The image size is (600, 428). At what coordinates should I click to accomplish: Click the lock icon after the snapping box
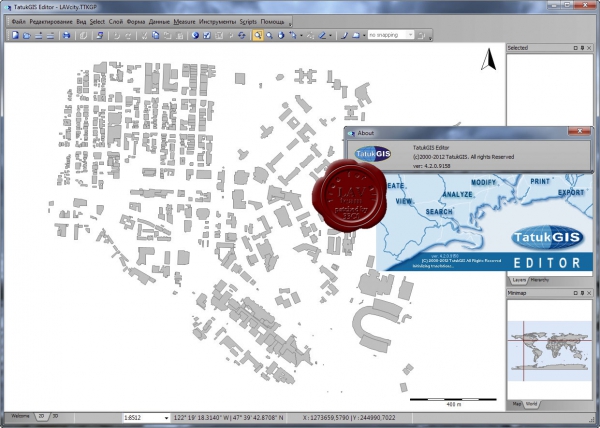421,36
